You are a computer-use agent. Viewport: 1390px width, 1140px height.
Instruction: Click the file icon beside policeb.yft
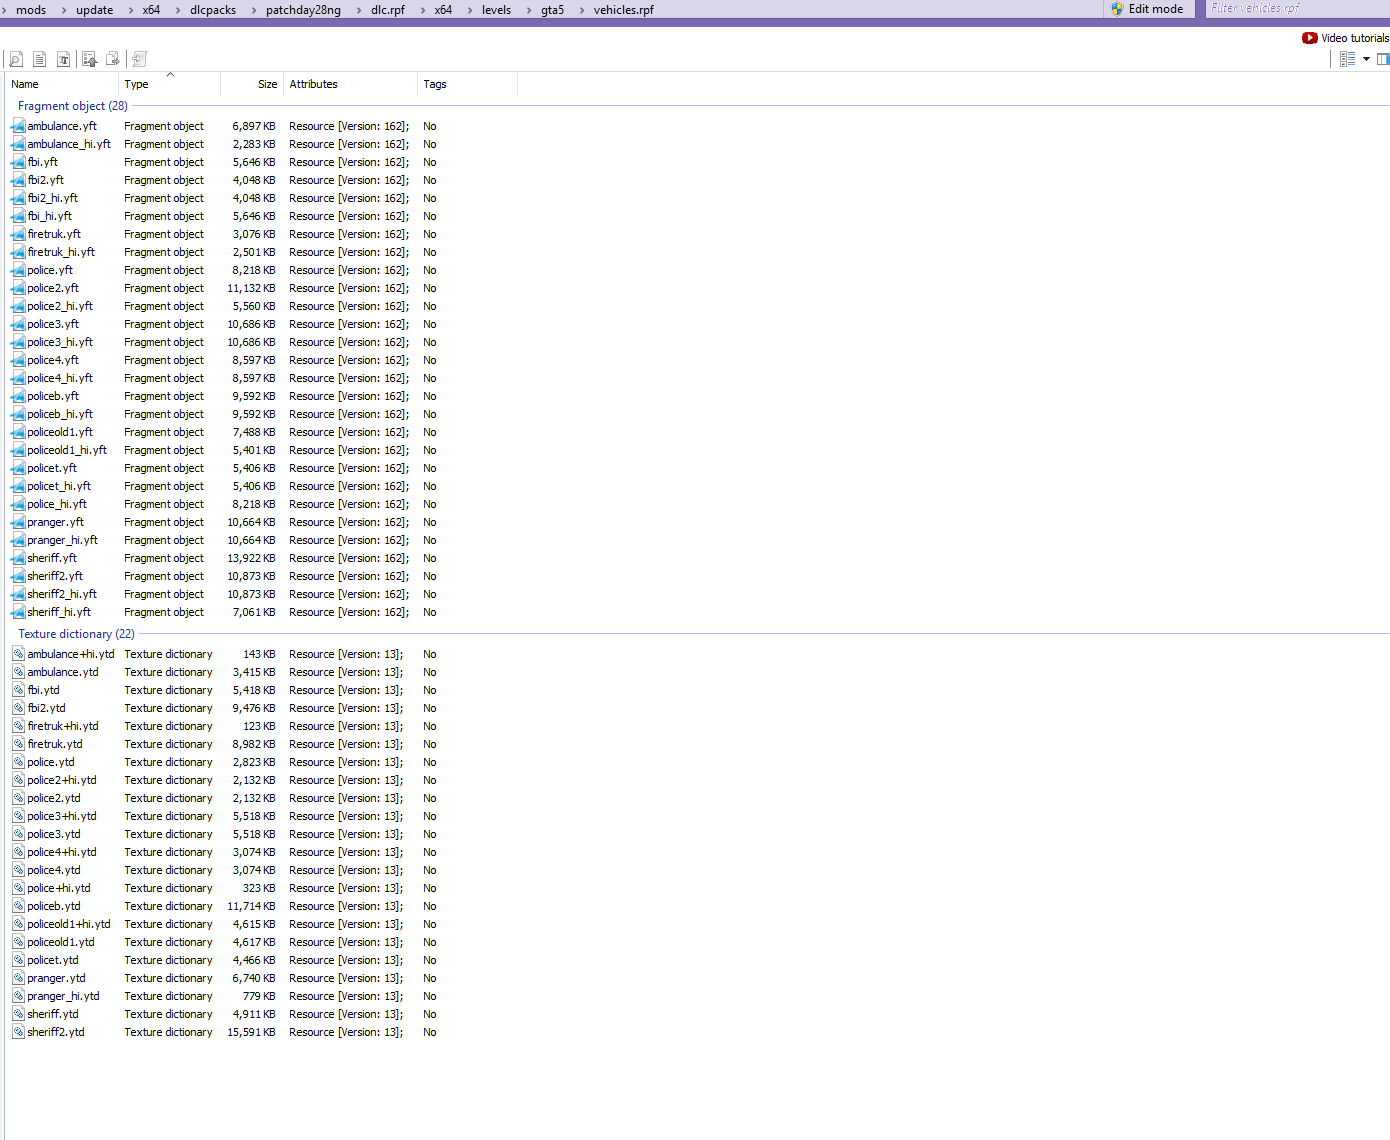coord(18,396)
